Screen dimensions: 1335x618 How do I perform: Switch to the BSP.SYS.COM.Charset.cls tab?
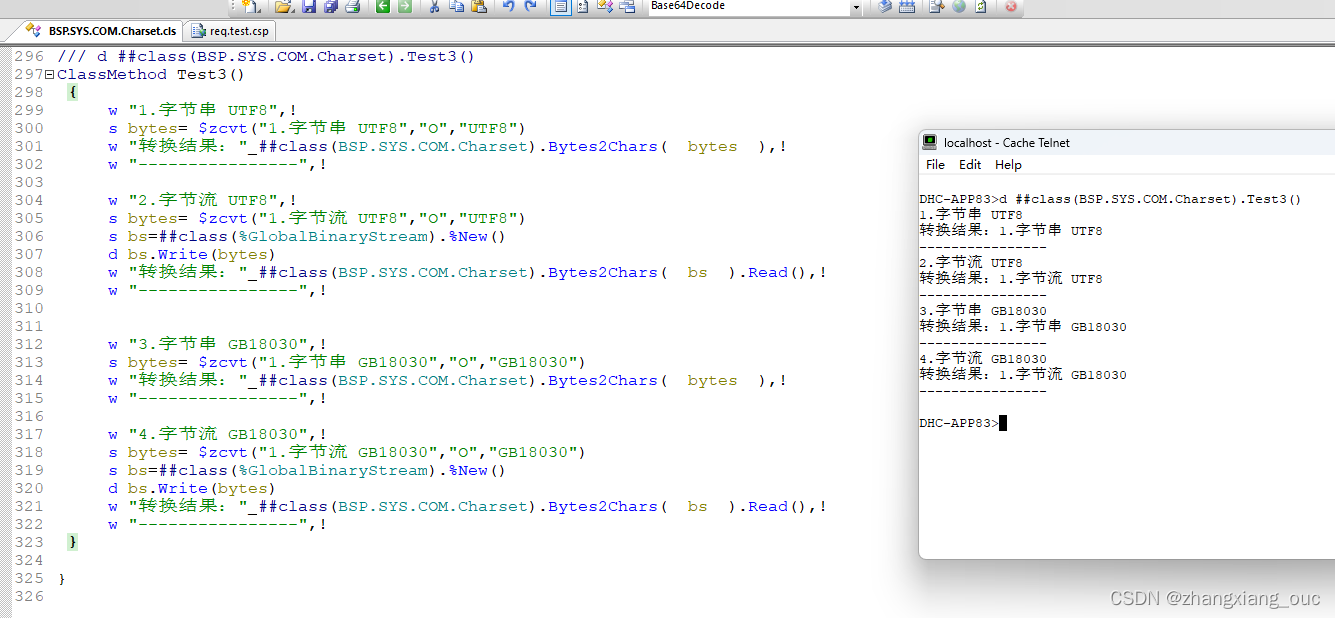[x=105, y=31]
